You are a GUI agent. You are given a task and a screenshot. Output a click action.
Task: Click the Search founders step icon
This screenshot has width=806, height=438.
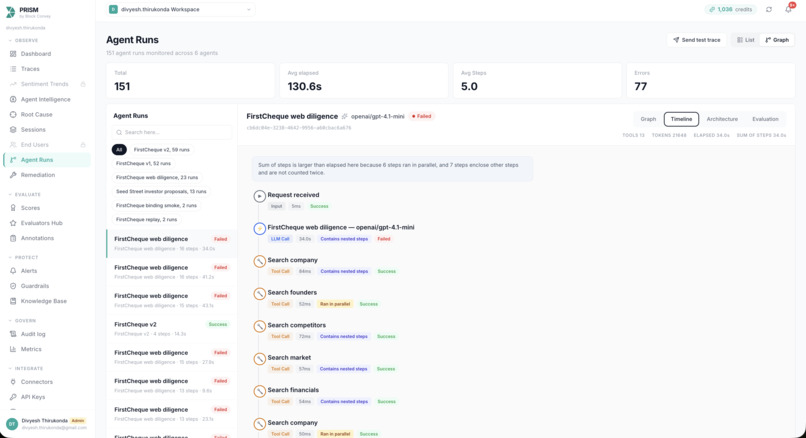pyautogui.click(x=260, y=294)
